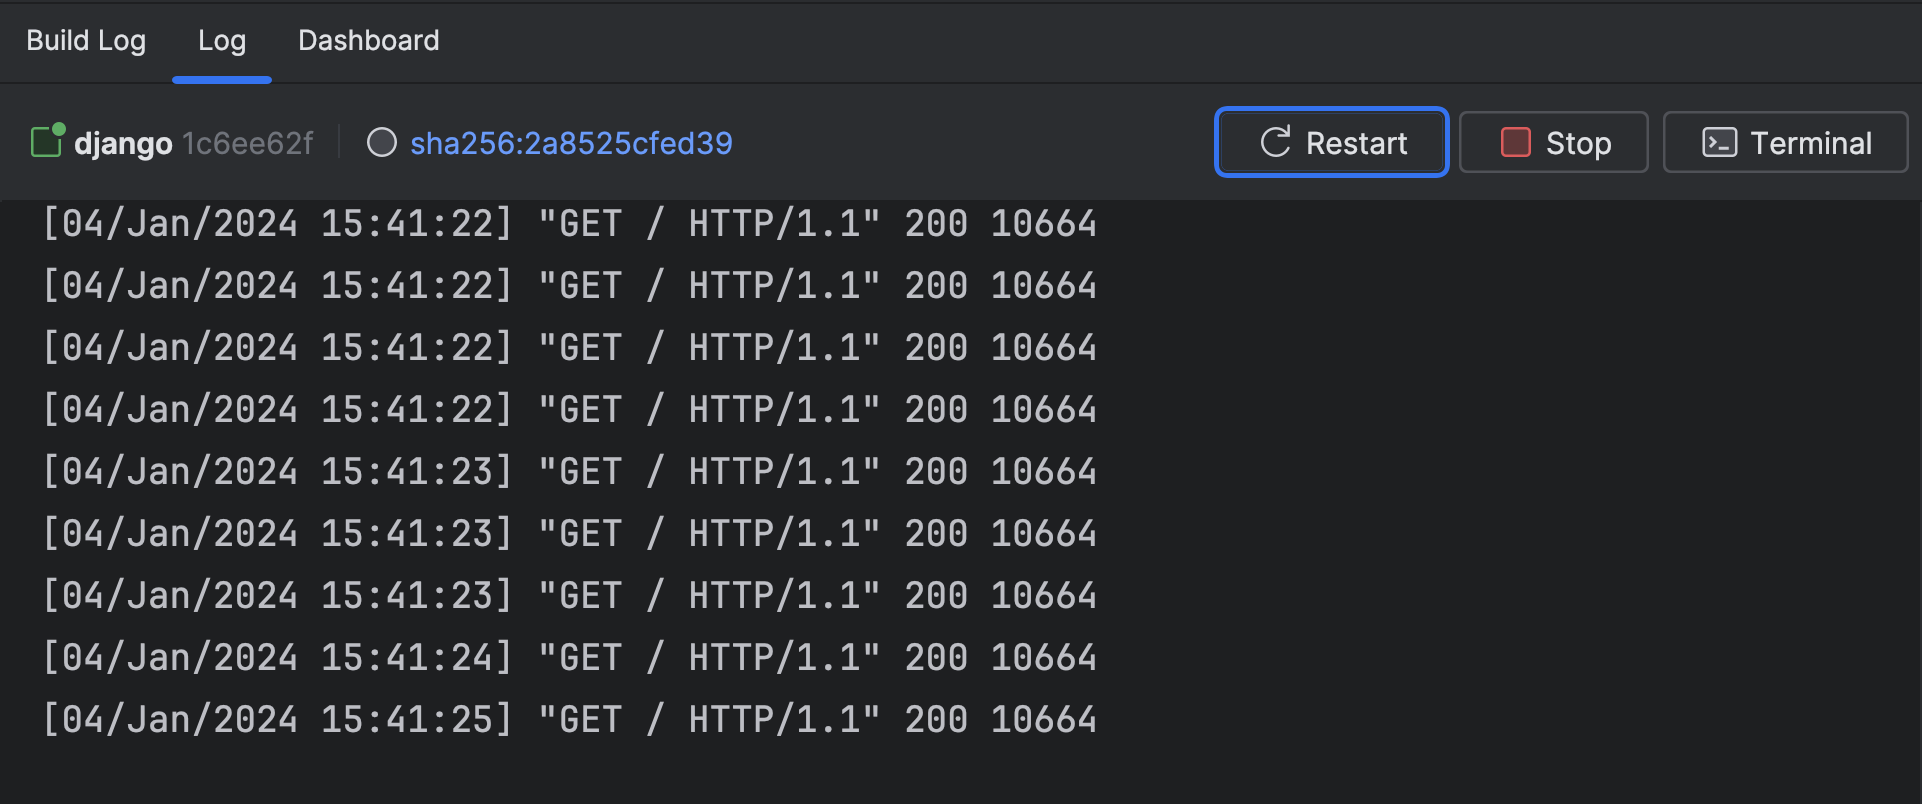
Task: Open the sha256:2a8525cfed39 image link
Action: point(571,143)
